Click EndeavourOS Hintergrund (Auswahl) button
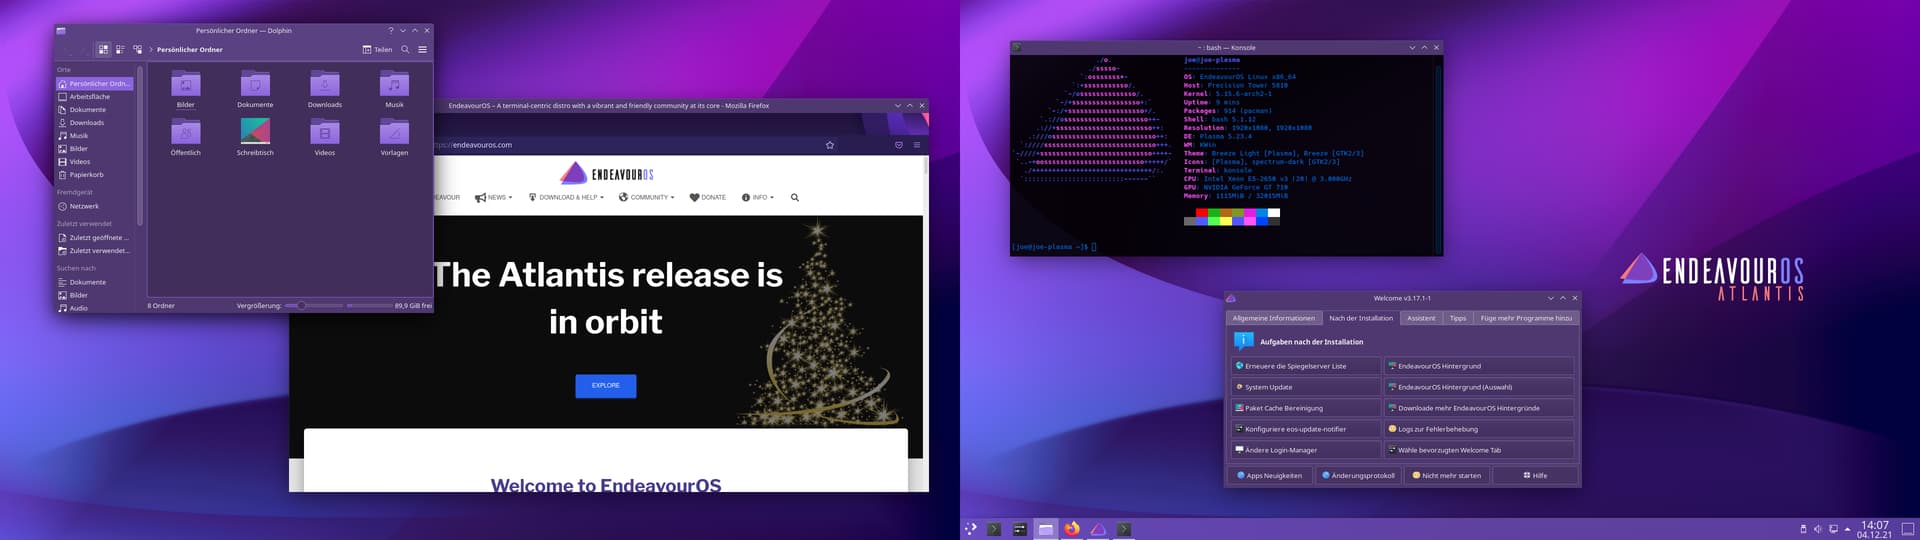 (x=1479, y=387)
